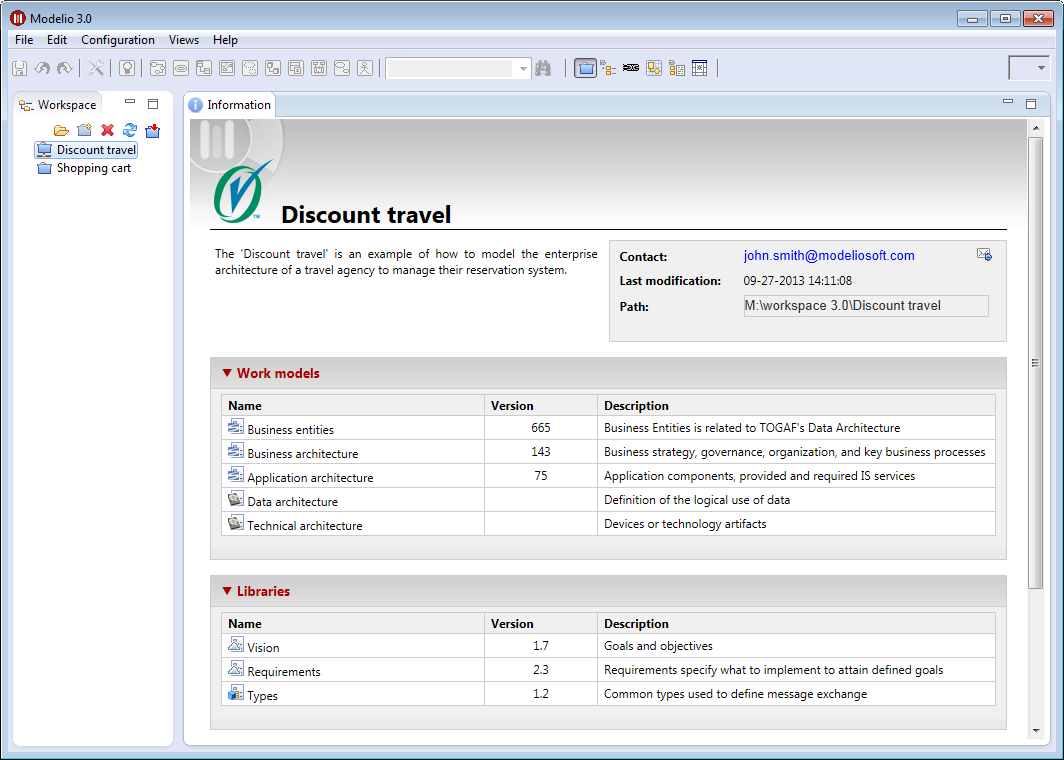Viewport: 1064px width, 760px height.
Task: Click Work models Version column header
Action: (541, 406)
